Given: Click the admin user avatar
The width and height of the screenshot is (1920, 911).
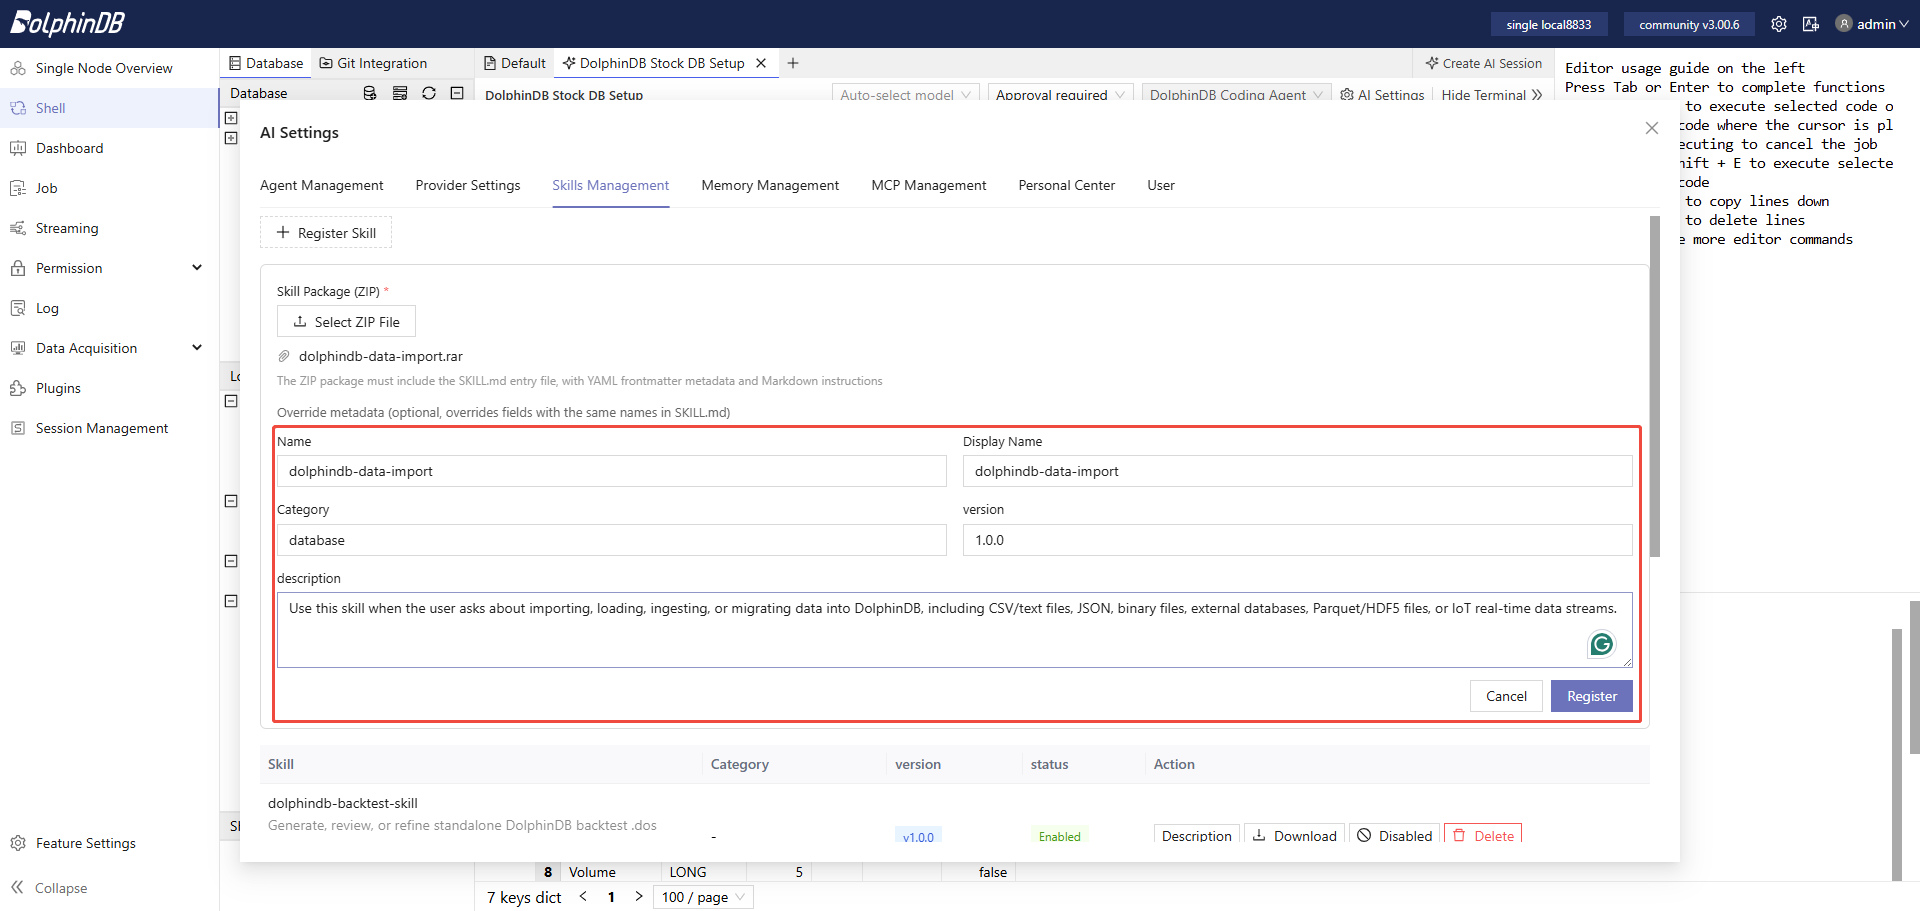Looking at the screenshot, I should coord(1844,24).
